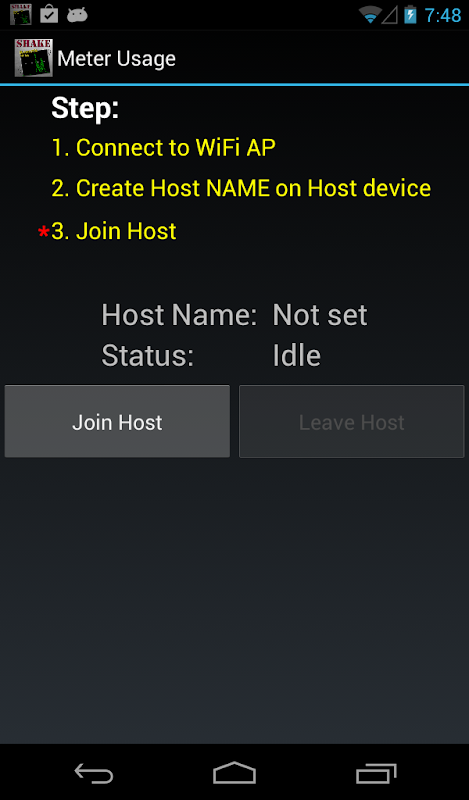Click the Join Host button
469x800 pixels.
117,421
